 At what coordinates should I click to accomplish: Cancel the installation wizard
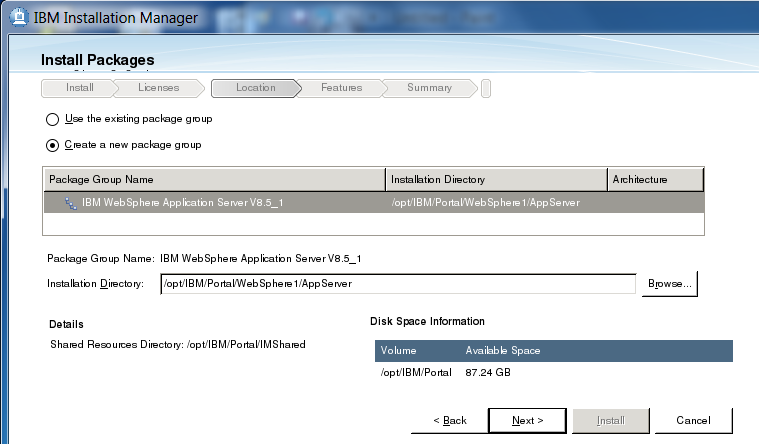(693, 421)
